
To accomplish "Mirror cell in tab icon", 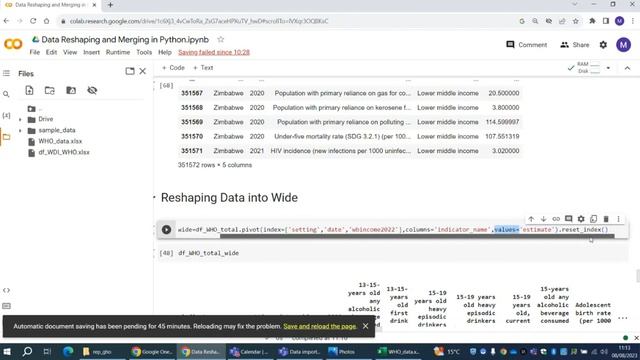I will [593, 219].
